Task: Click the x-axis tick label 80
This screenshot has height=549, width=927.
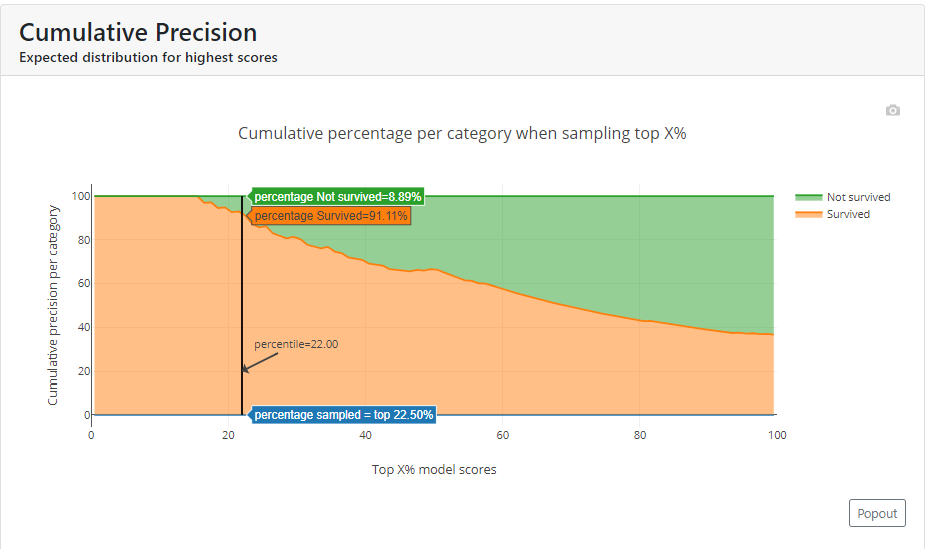Action: pos(640,436)
